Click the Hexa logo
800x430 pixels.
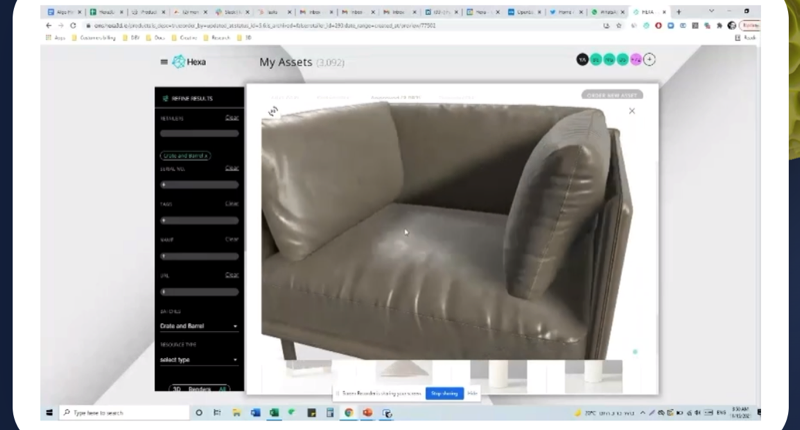coord(189,62)
